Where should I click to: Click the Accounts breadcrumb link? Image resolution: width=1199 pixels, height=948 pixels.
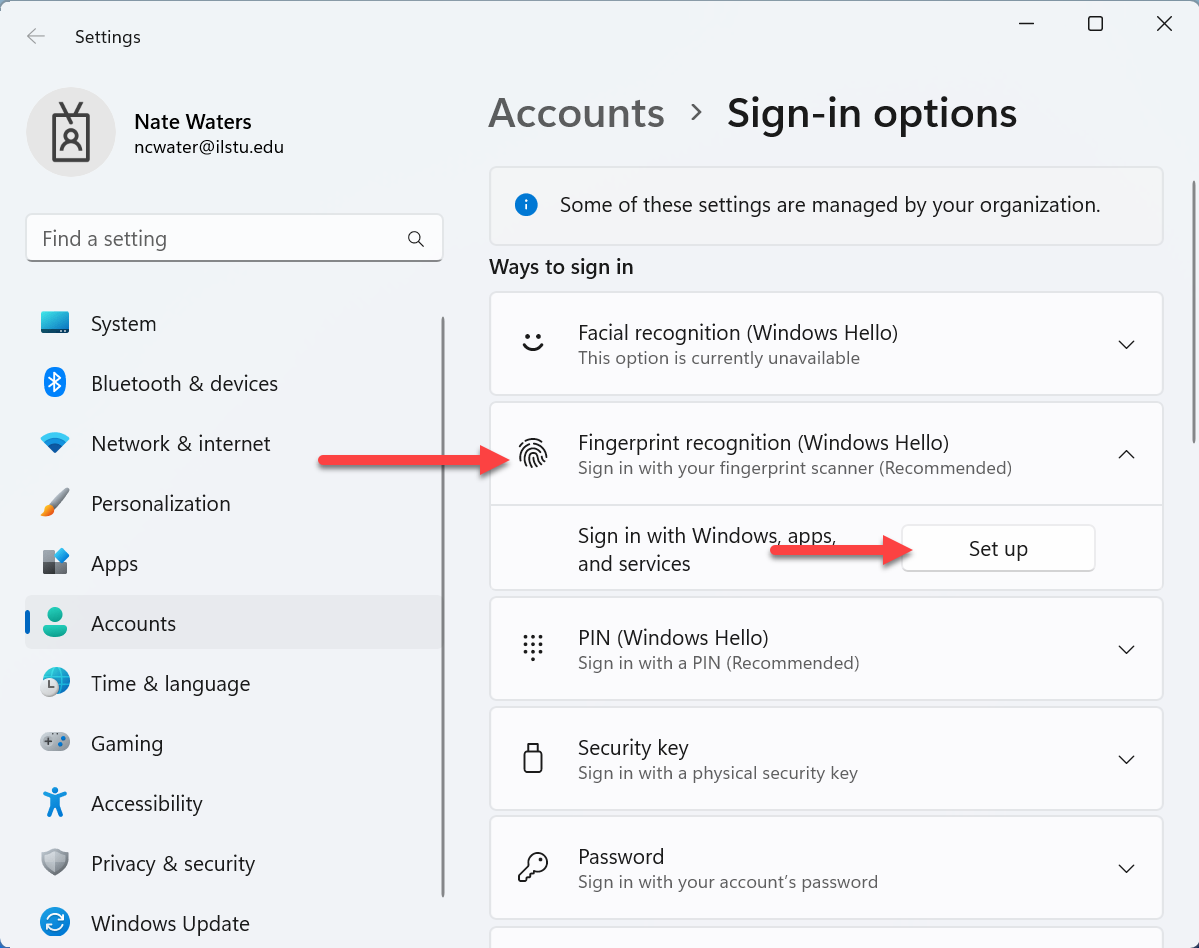tap(576, 113)
